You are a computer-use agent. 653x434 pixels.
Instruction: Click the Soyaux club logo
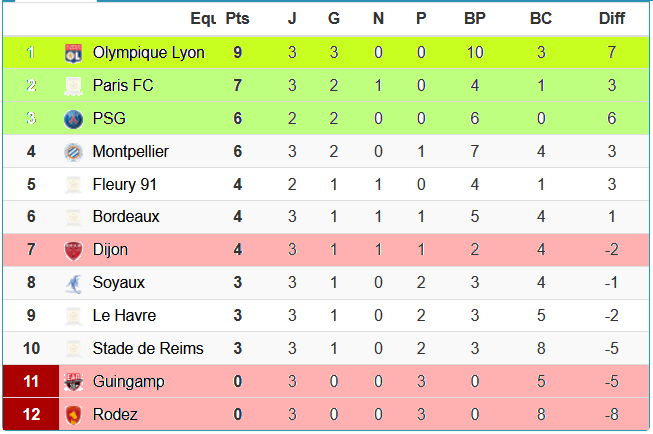point(72,283)
